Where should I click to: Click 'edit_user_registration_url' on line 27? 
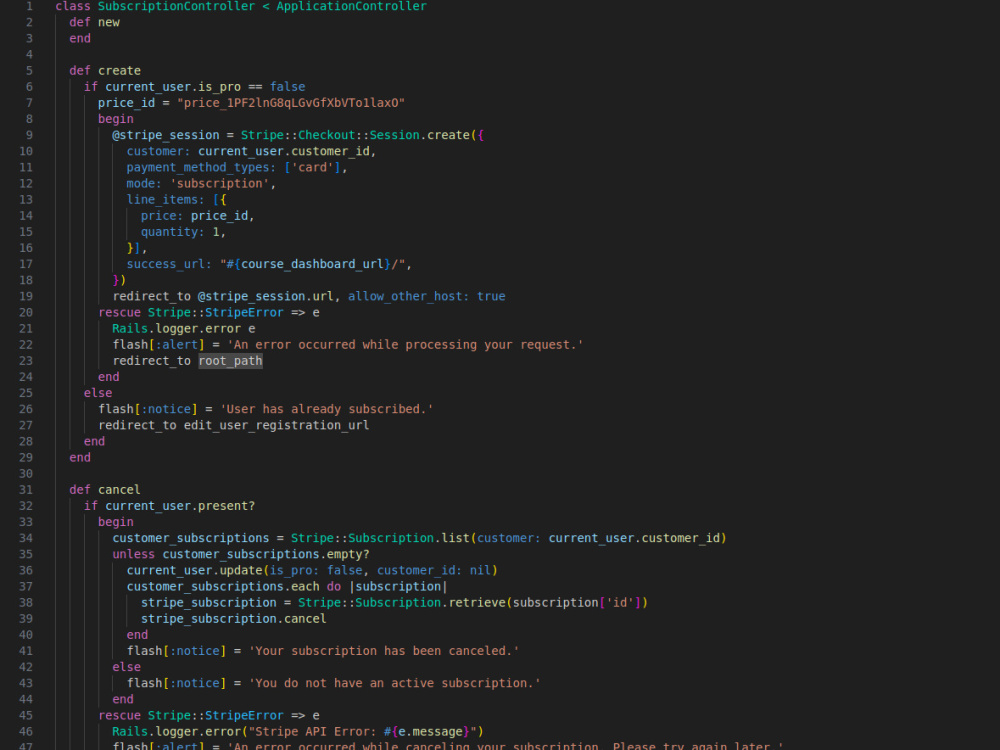point(276,425)
